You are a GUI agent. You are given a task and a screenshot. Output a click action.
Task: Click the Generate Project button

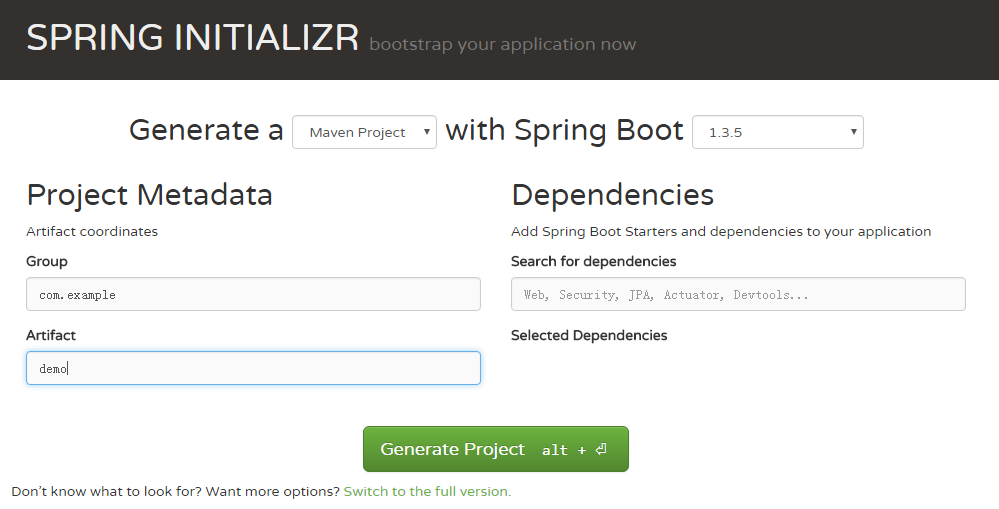coord(496,449)
